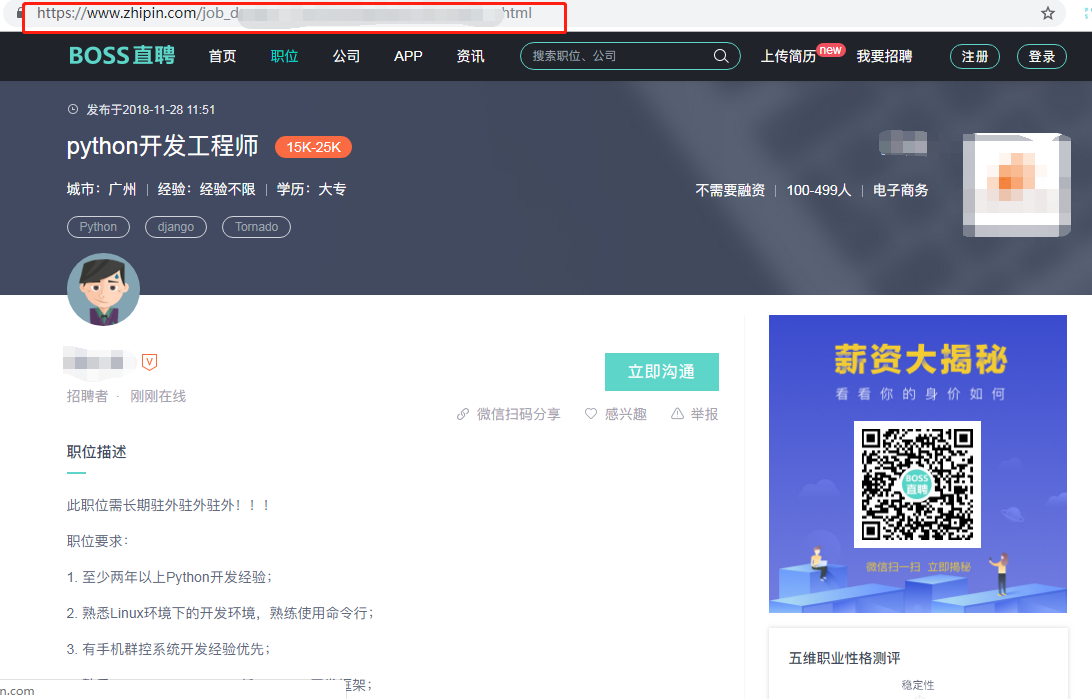
Task: Click the blurred company logo thumbnail
Action: point(1016,185)
